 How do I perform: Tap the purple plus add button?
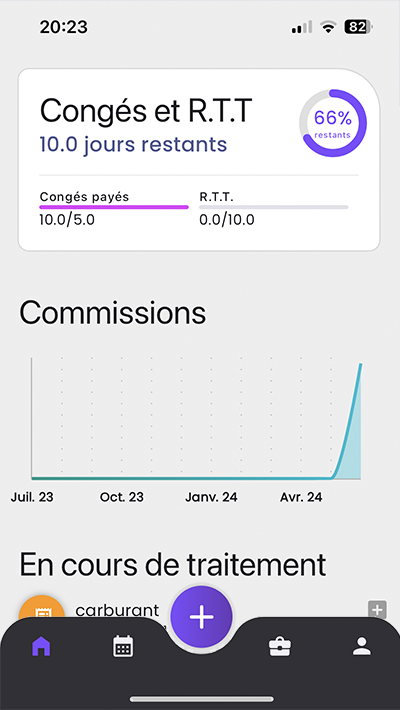pos(202,618)
